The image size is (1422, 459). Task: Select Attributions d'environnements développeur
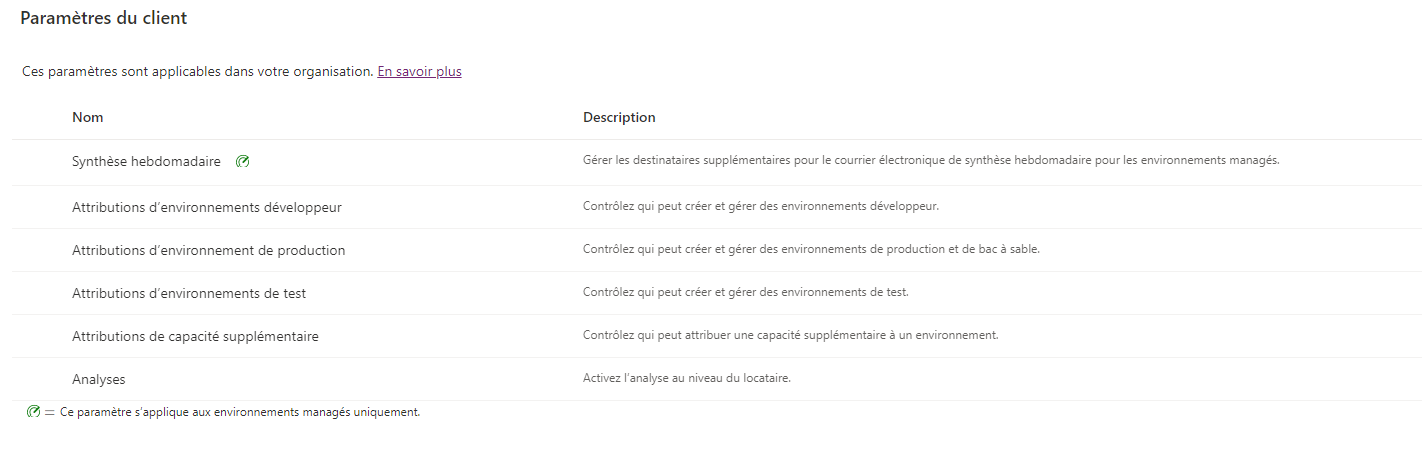(x=206, y=207)
